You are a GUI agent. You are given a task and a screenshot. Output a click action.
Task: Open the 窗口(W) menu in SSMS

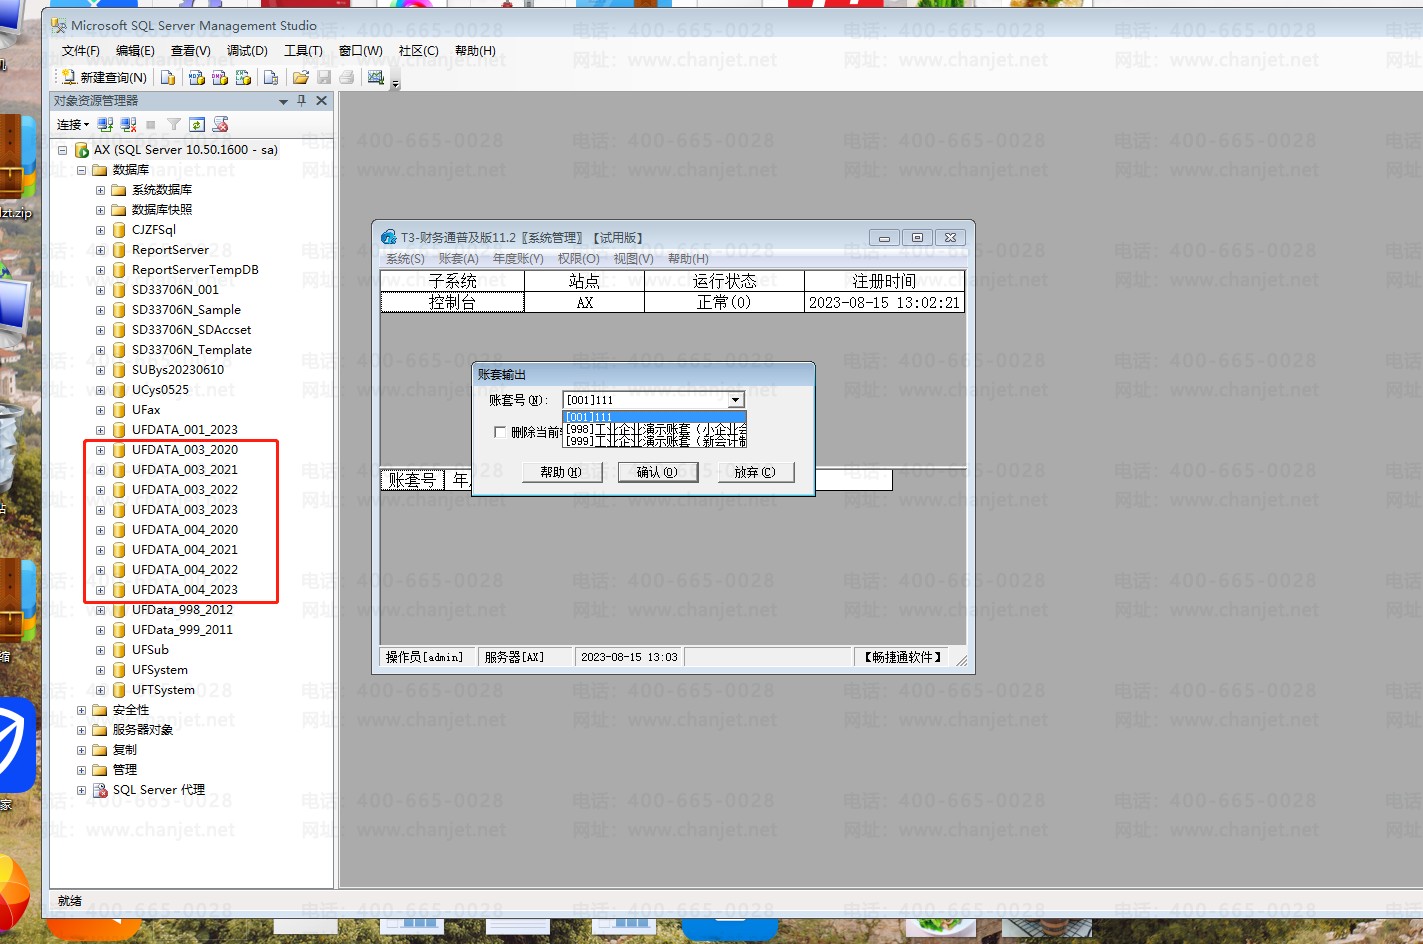pos(360,51)
